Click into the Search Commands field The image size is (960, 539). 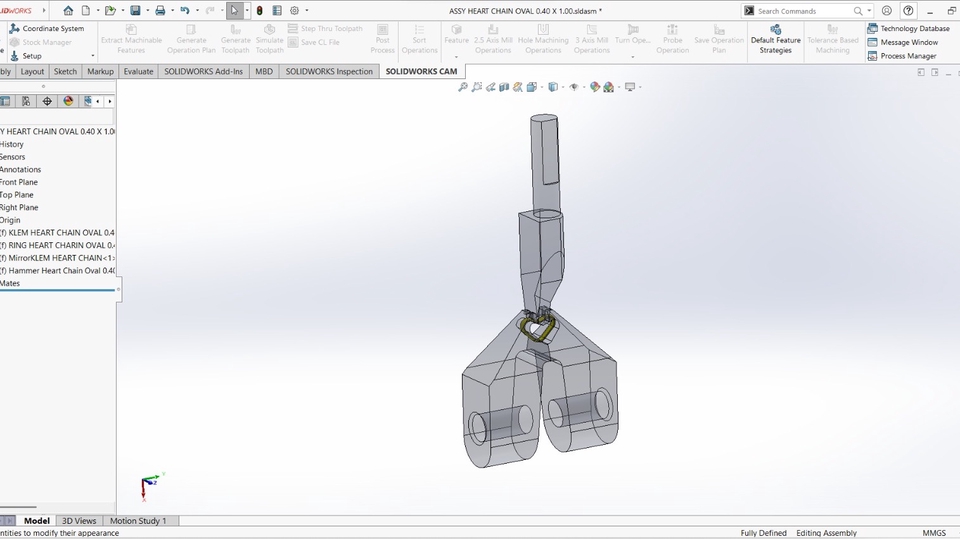pos(802,11)
